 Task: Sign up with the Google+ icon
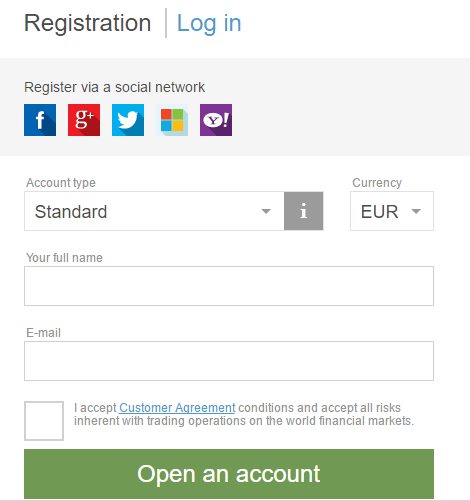tap(84, 120)
